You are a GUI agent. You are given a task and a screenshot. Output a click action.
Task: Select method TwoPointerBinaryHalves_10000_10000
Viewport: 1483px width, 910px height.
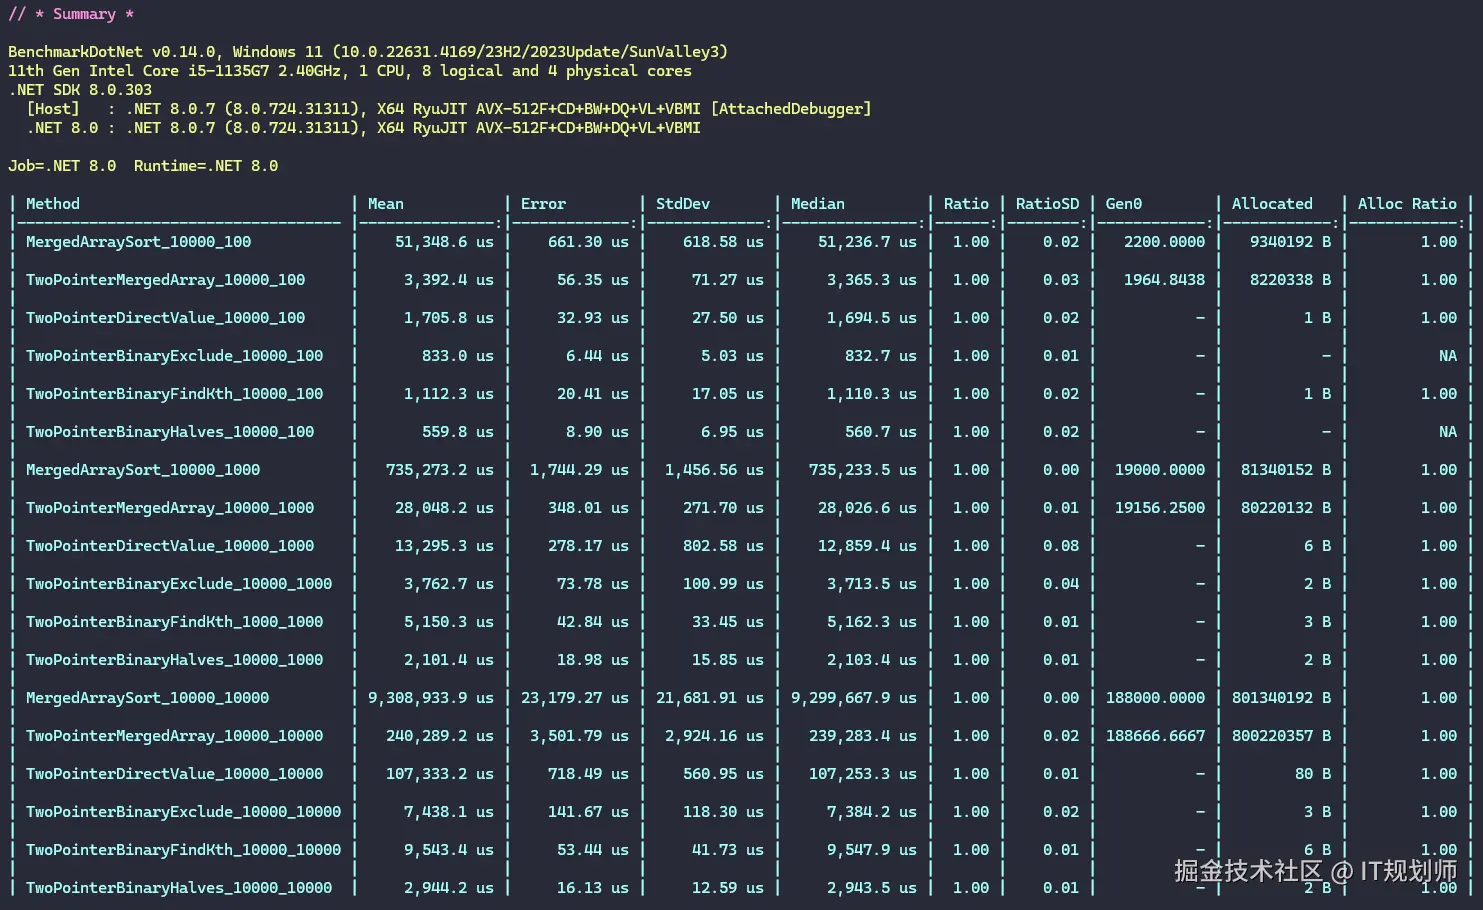point(179,888)
